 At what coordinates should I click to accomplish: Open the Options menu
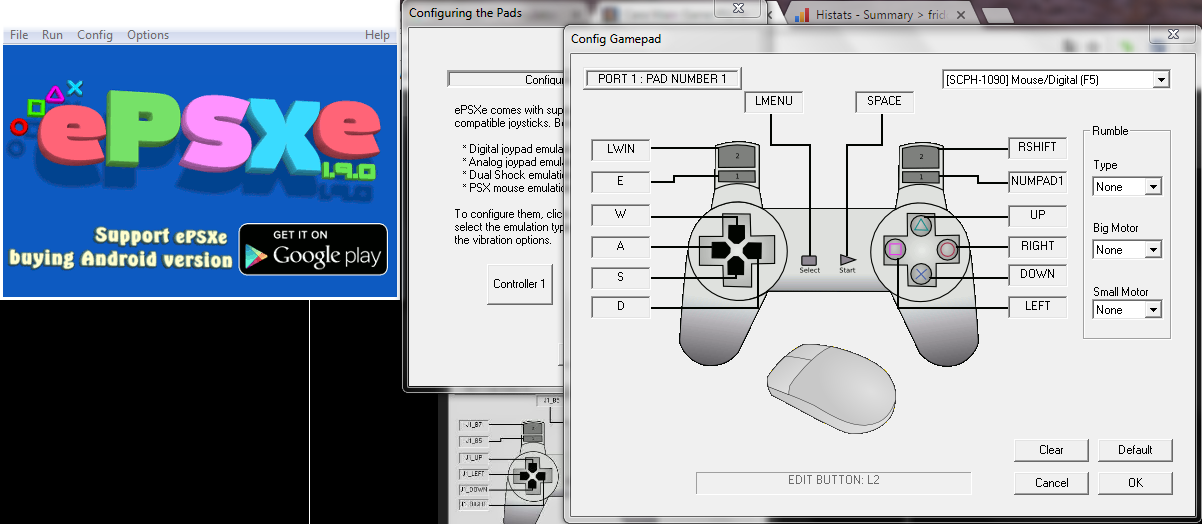pos(148,35)
